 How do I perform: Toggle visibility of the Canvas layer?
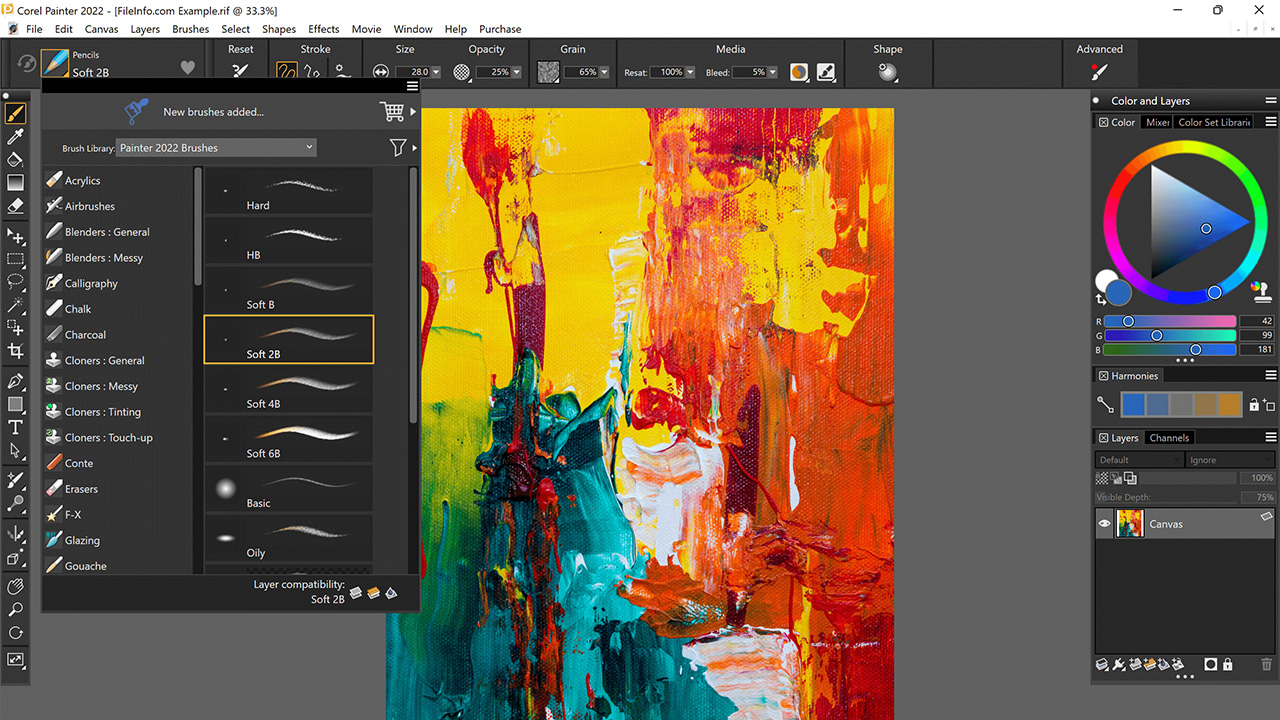point(1104,523)
